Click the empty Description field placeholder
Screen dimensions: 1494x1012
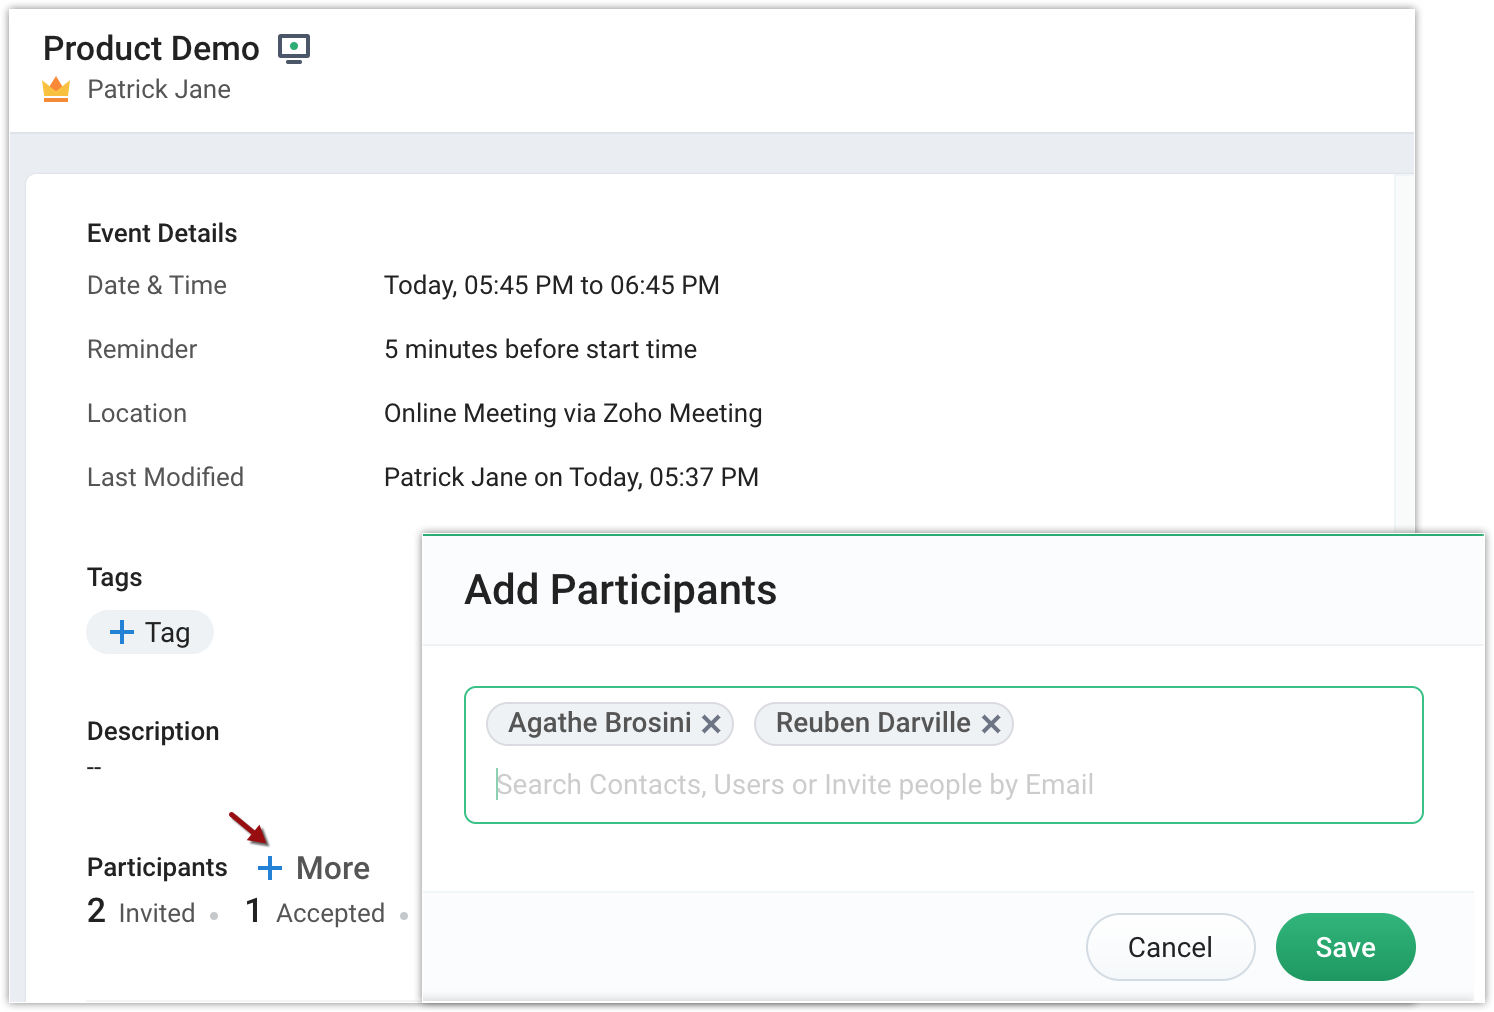coord(94,768)
